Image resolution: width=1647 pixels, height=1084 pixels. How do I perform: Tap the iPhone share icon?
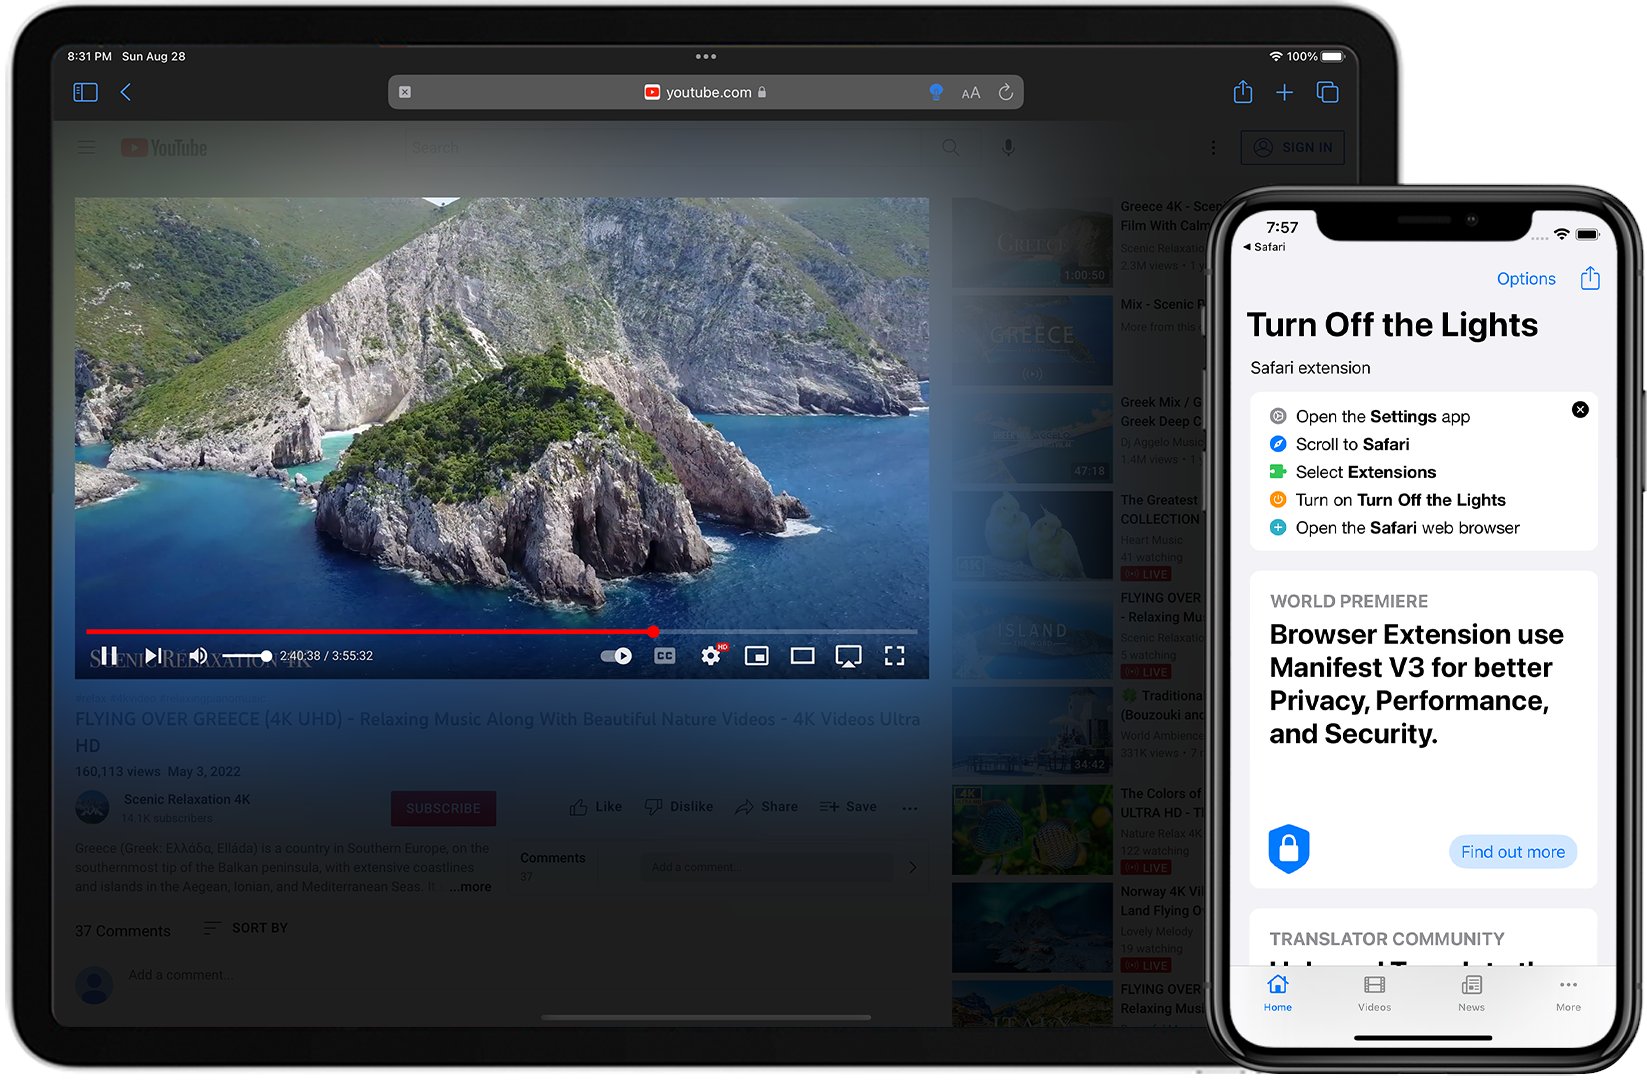coord(1590,278)
